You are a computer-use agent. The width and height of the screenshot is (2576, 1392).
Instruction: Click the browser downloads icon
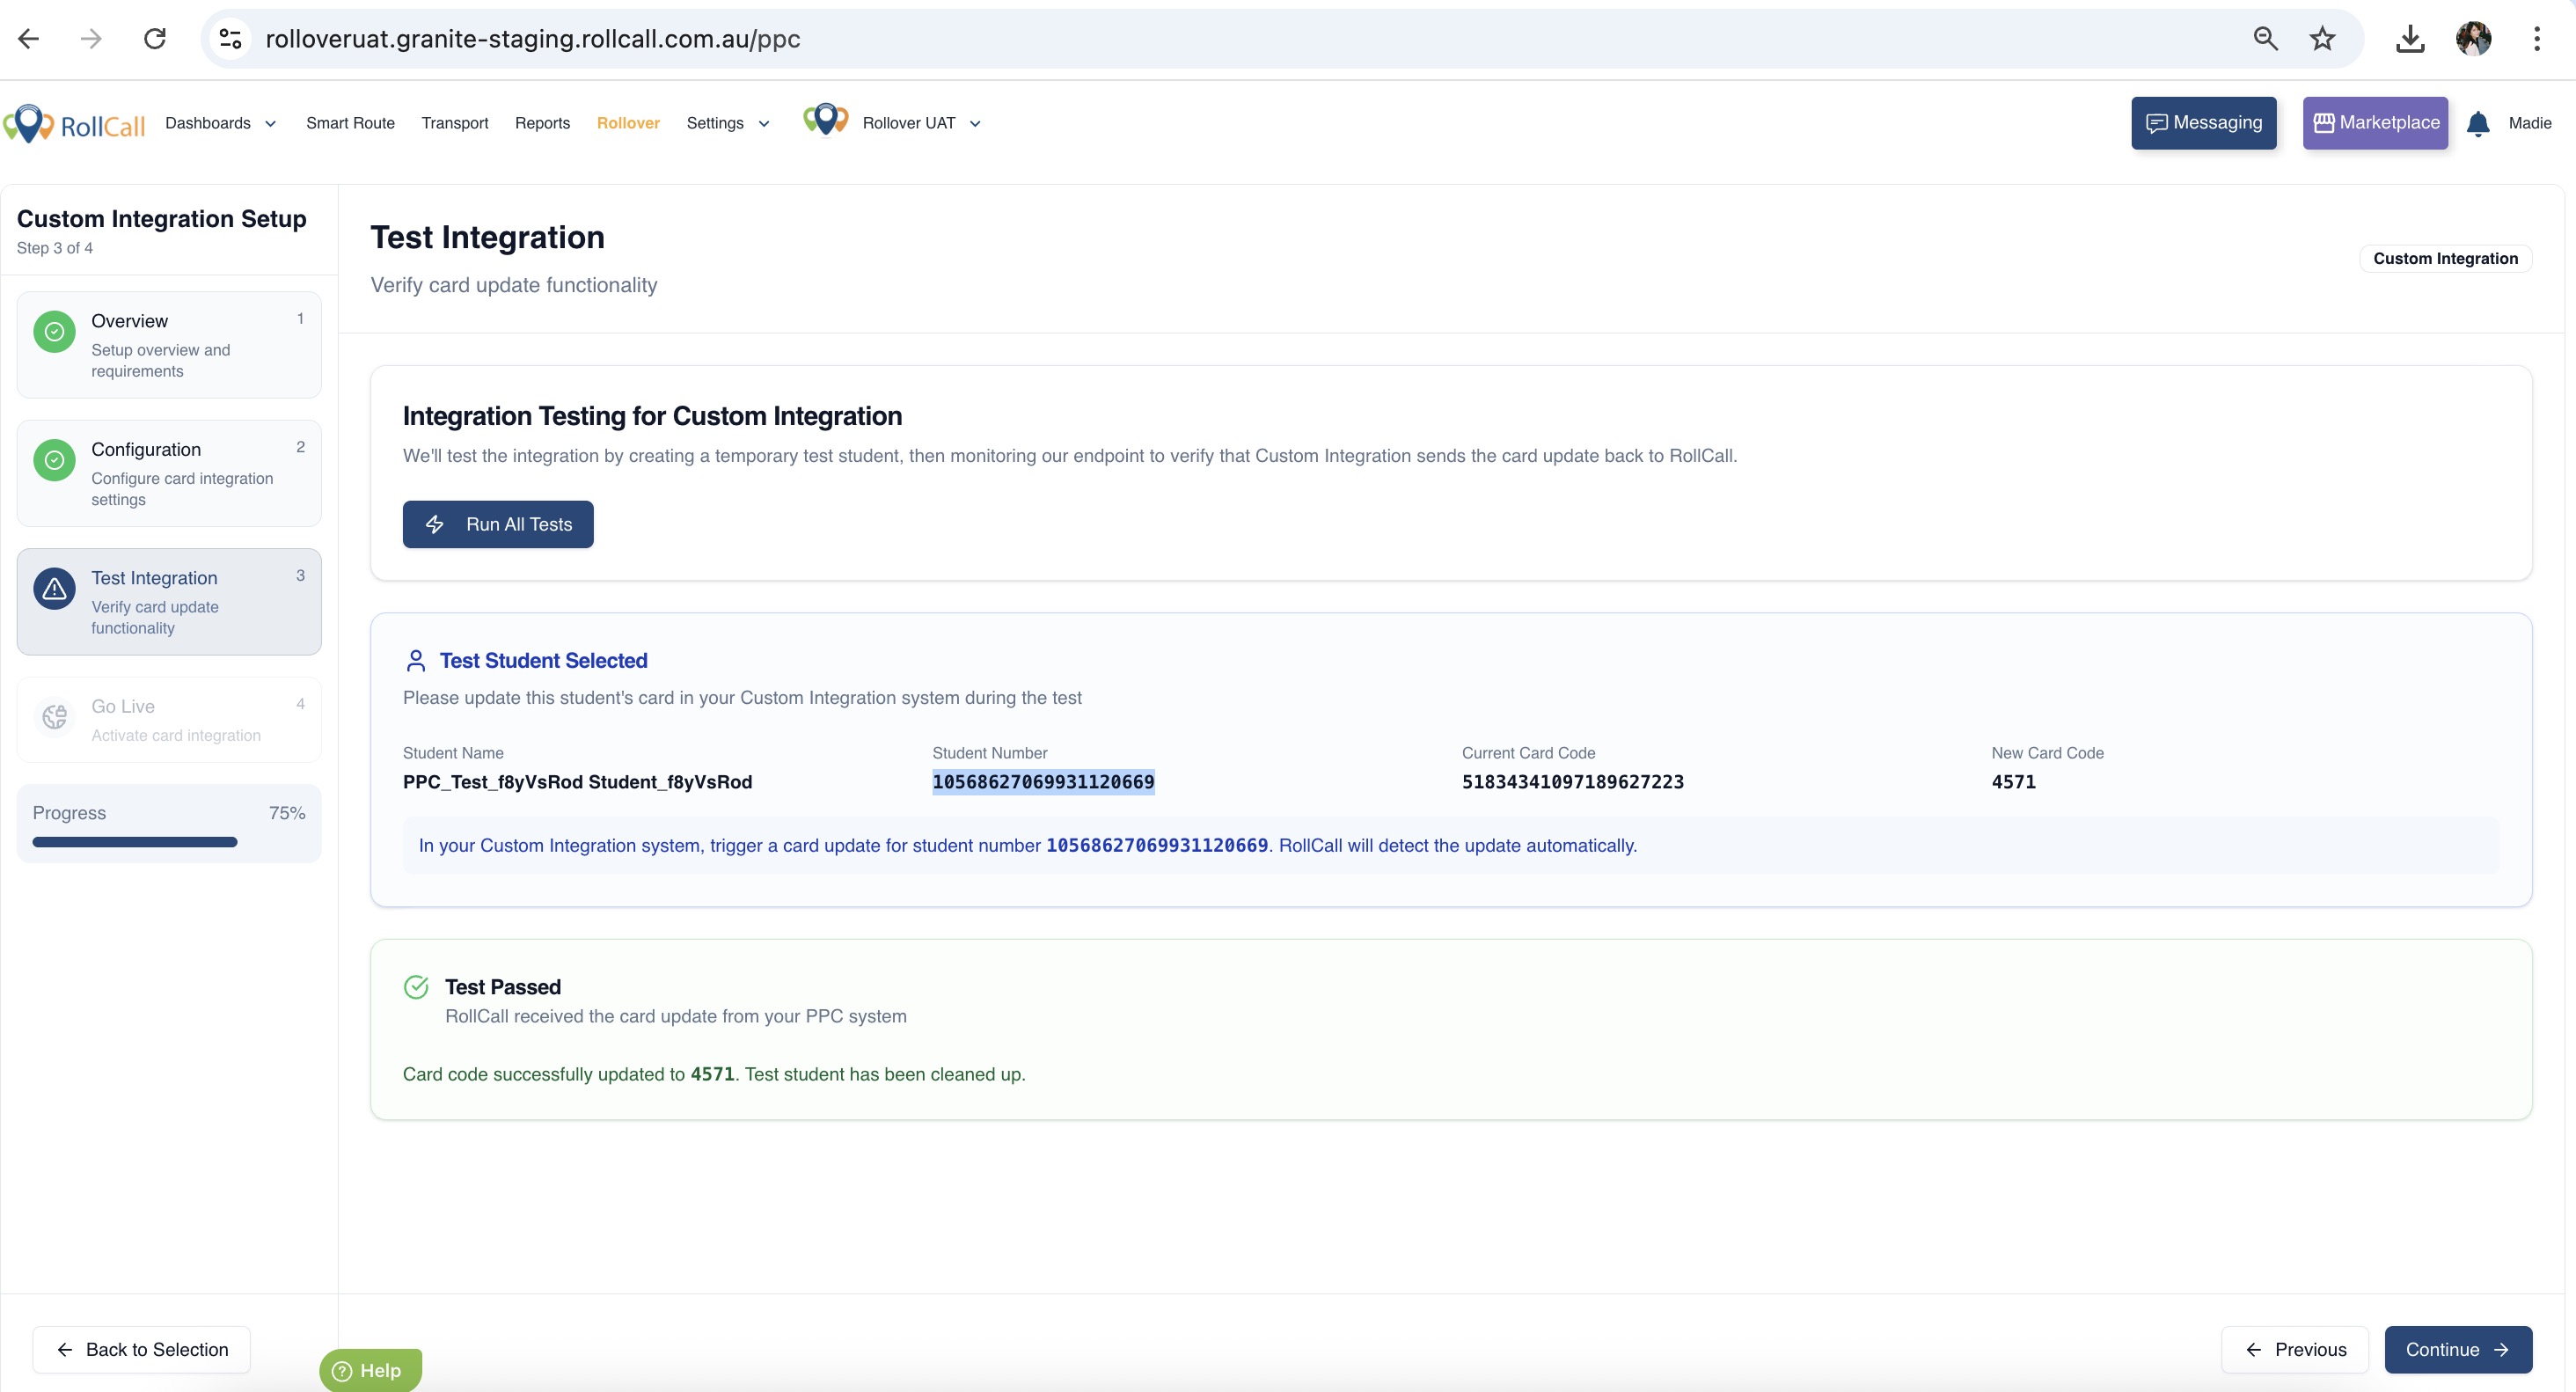coord(2410,39)
